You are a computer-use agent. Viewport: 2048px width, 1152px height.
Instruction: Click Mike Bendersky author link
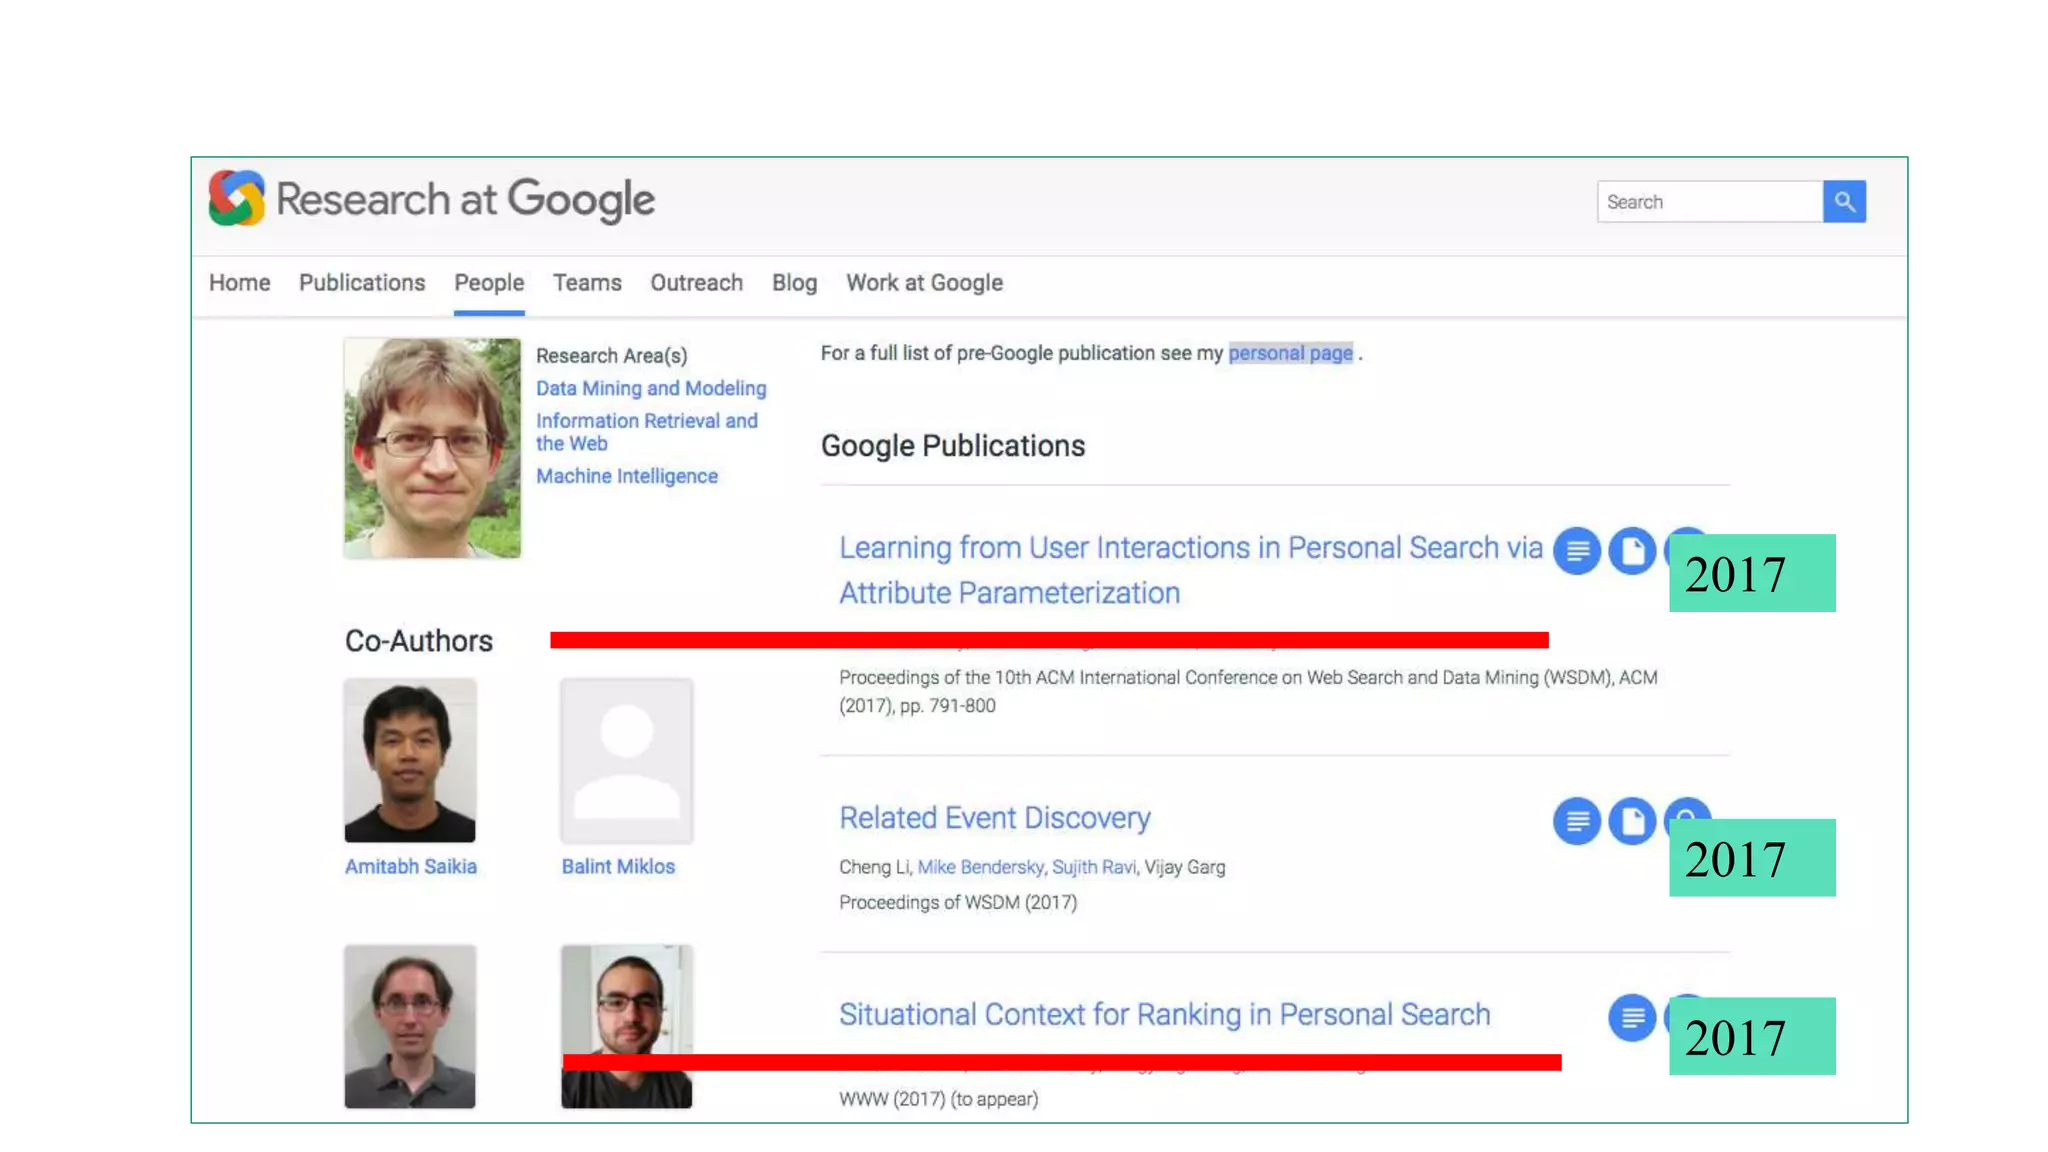coord(980,867)
